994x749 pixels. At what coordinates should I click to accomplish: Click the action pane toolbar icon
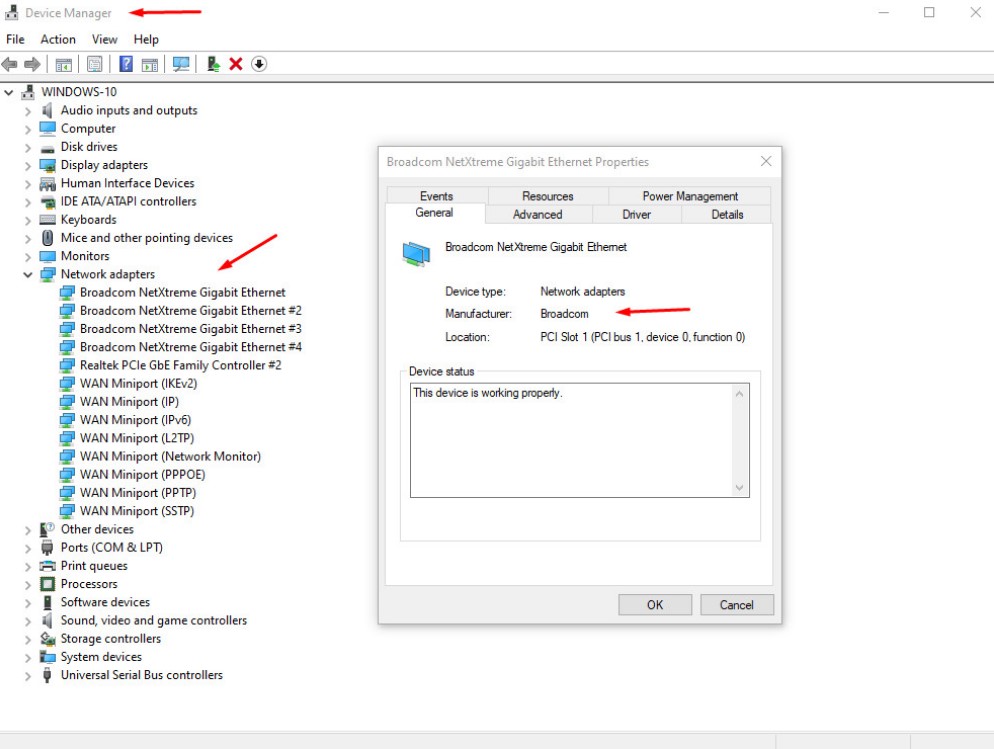[150, 64]
